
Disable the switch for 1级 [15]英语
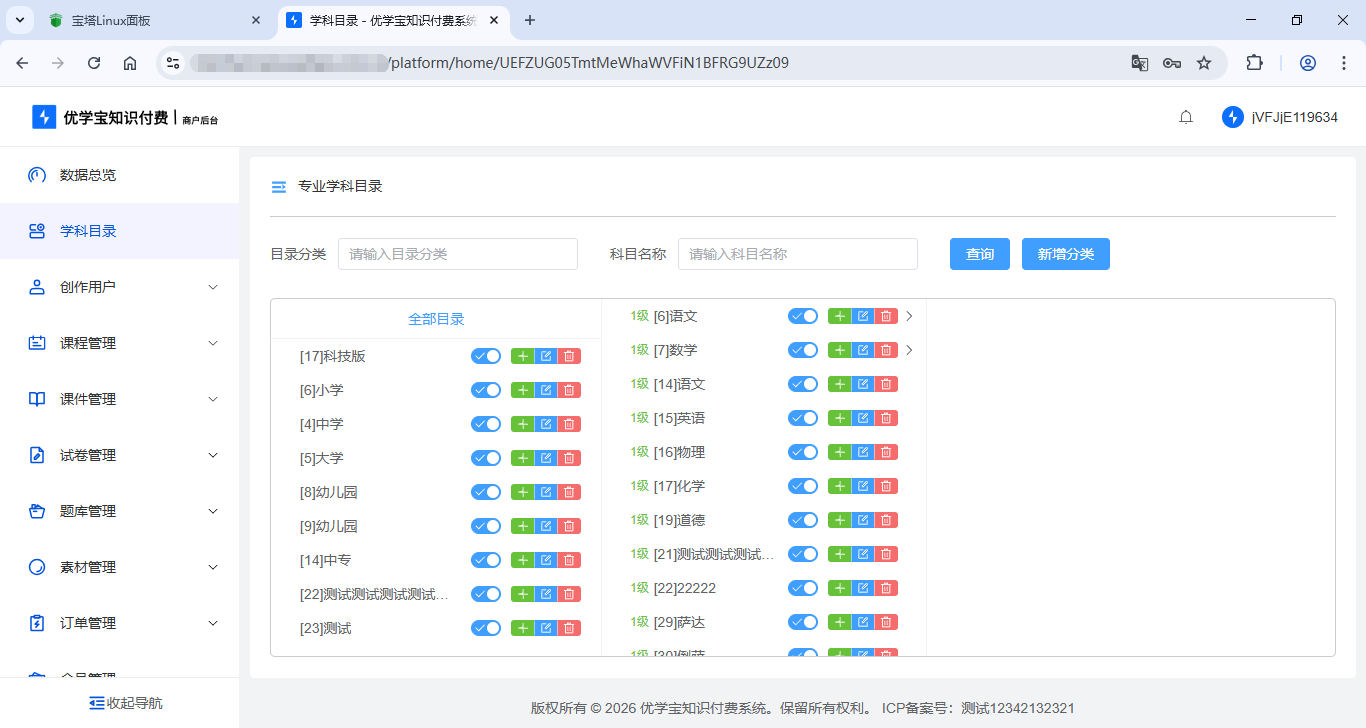803,417
